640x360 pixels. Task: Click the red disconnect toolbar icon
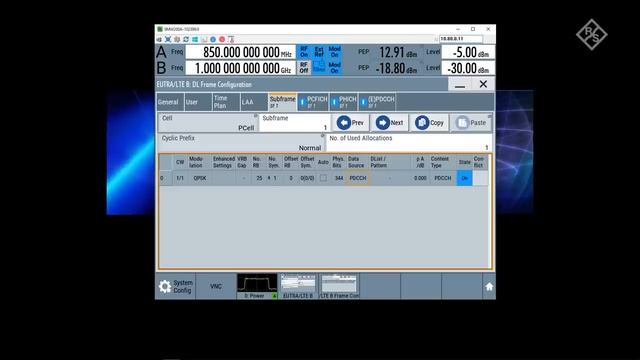(222, 39)
